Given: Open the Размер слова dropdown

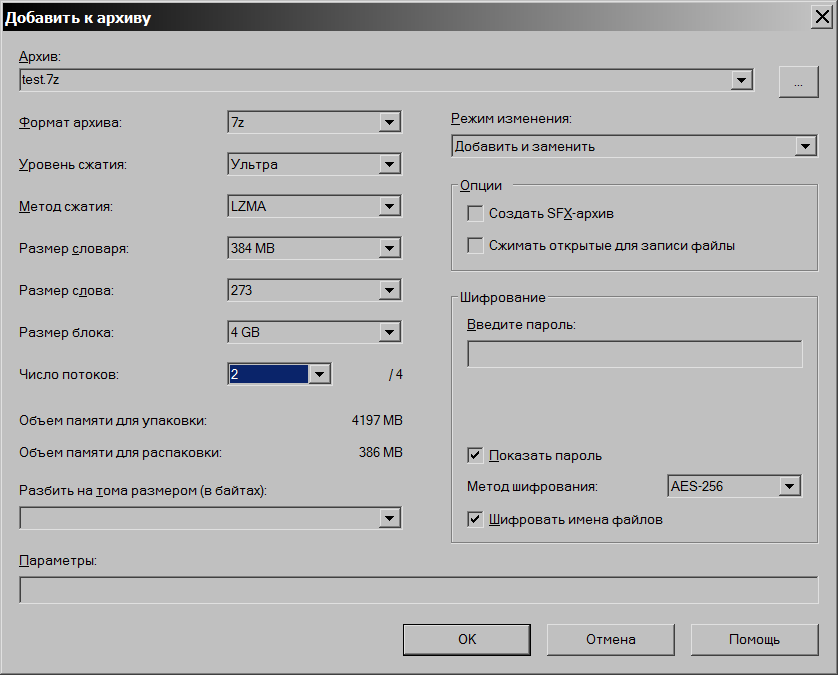Looking at the screenshot, I should pos(390,290).
